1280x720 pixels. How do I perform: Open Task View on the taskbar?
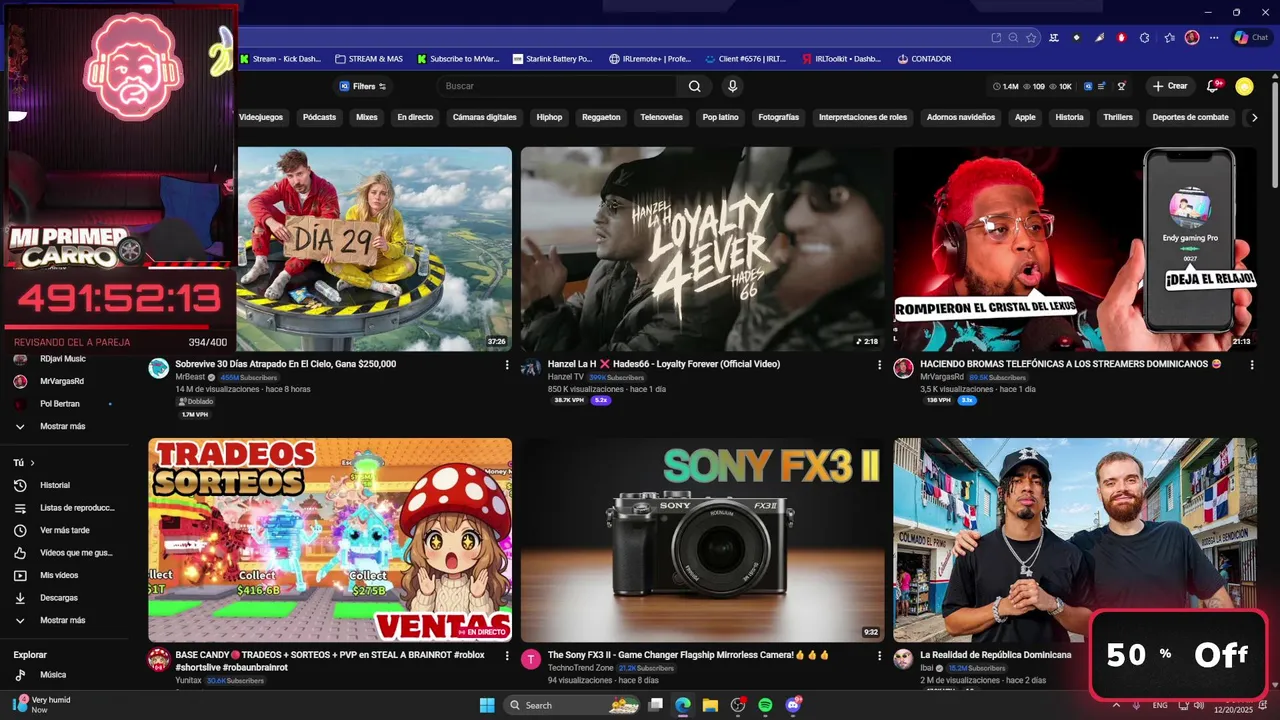[x=656, y=705]
